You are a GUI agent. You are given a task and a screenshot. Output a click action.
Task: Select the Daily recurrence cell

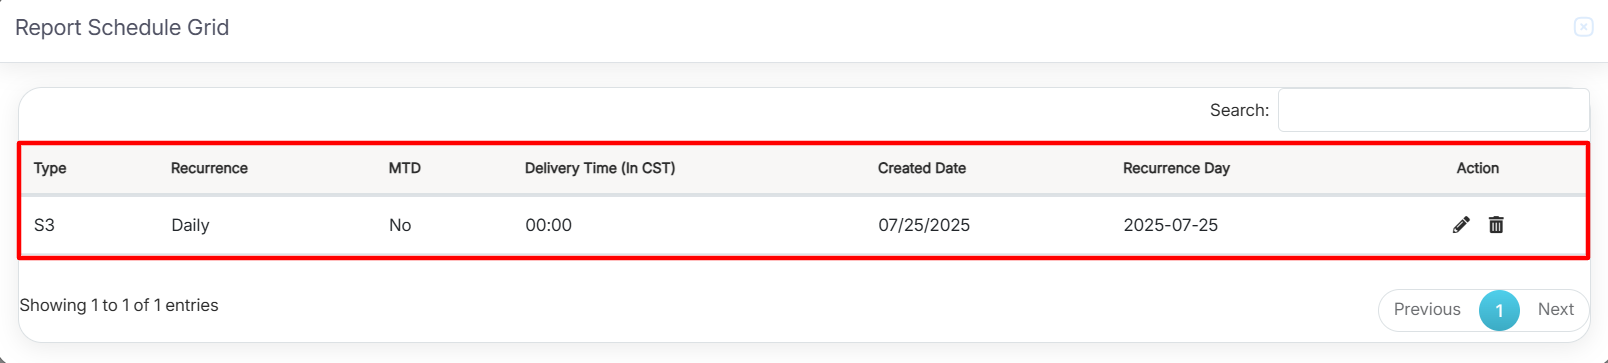point(190,225)
